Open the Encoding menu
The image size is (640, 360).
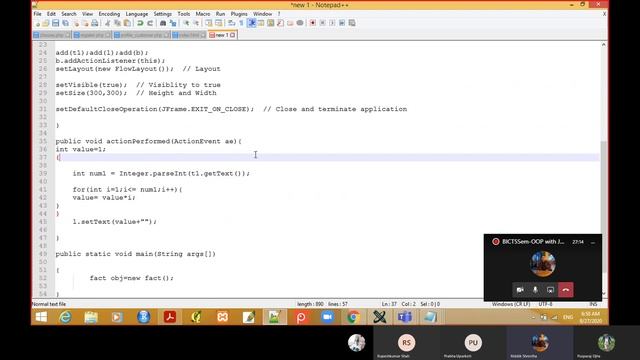(x=109, y=14)
